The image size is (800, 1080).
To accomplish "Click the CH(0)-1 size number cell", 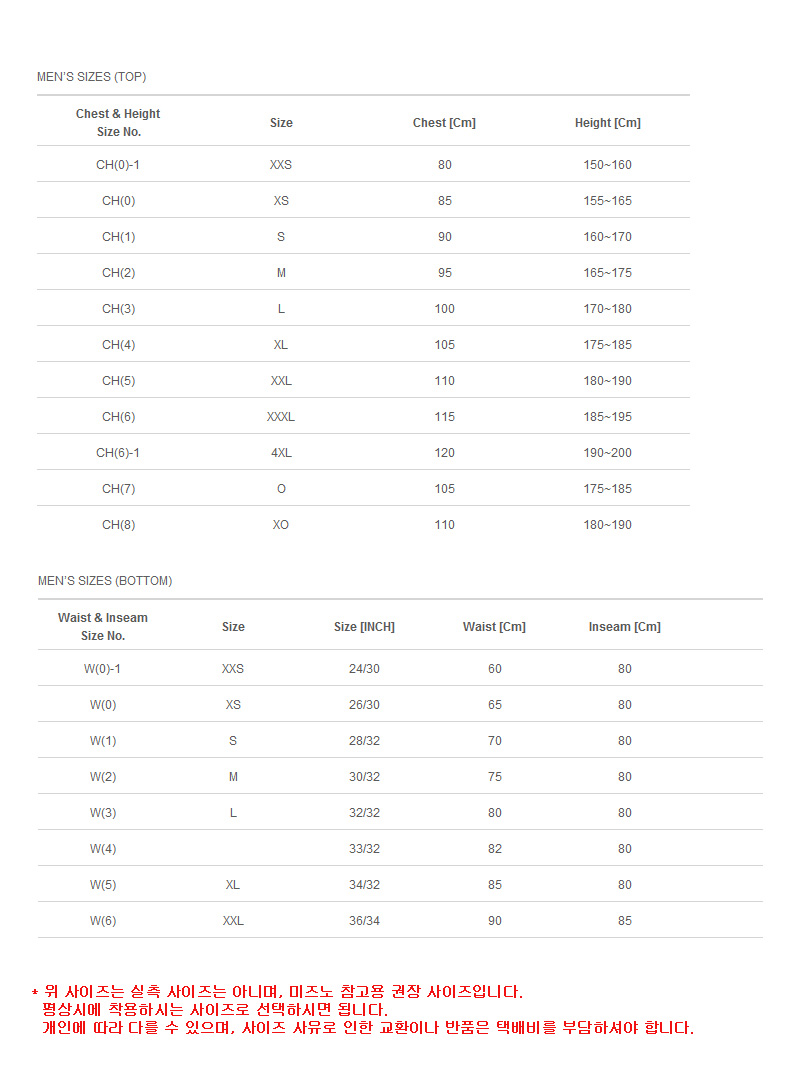I will 118,165.
